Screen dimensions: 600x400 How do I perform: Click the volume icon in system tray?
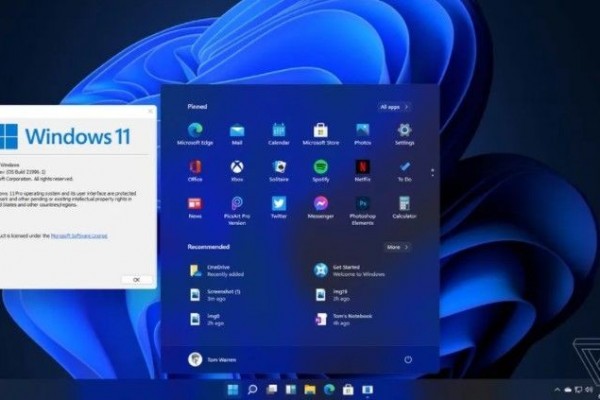(x=589, y=390)
